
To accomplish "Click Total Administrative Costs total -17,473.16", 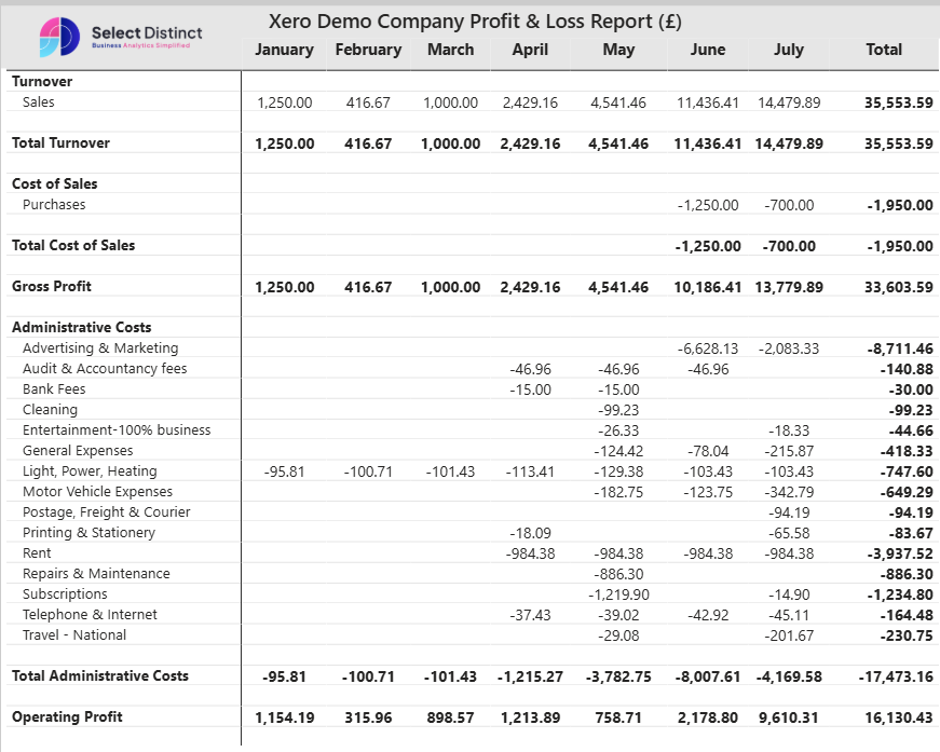I will [896, 677].
